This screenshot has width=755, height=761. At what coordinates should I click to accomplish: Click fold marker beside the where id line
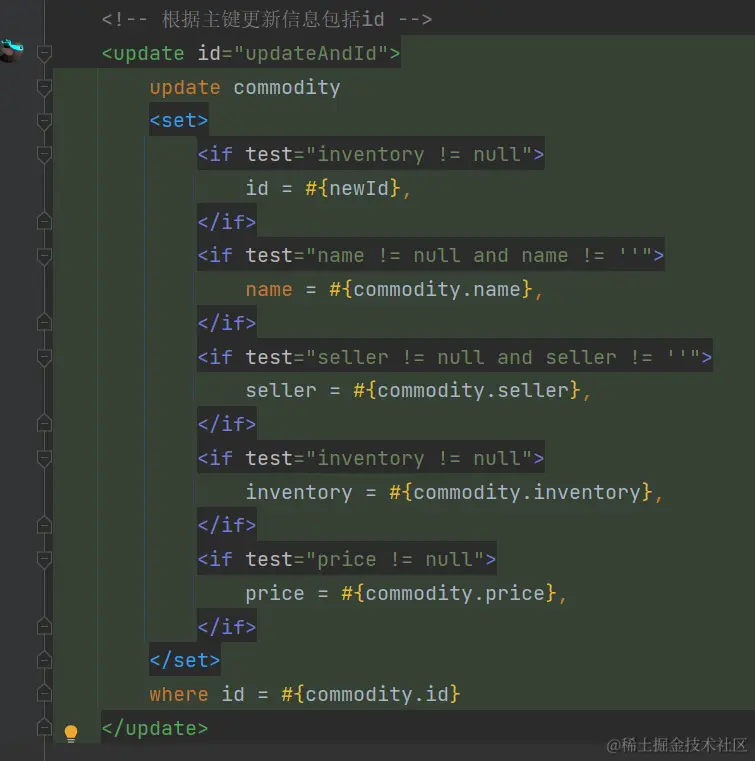(44, 693)
